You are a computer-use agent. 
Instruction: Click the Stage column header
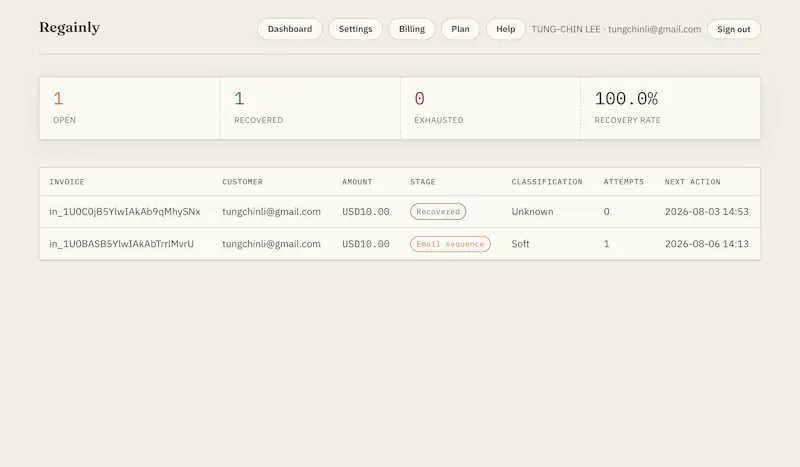[x=423, y=182]
